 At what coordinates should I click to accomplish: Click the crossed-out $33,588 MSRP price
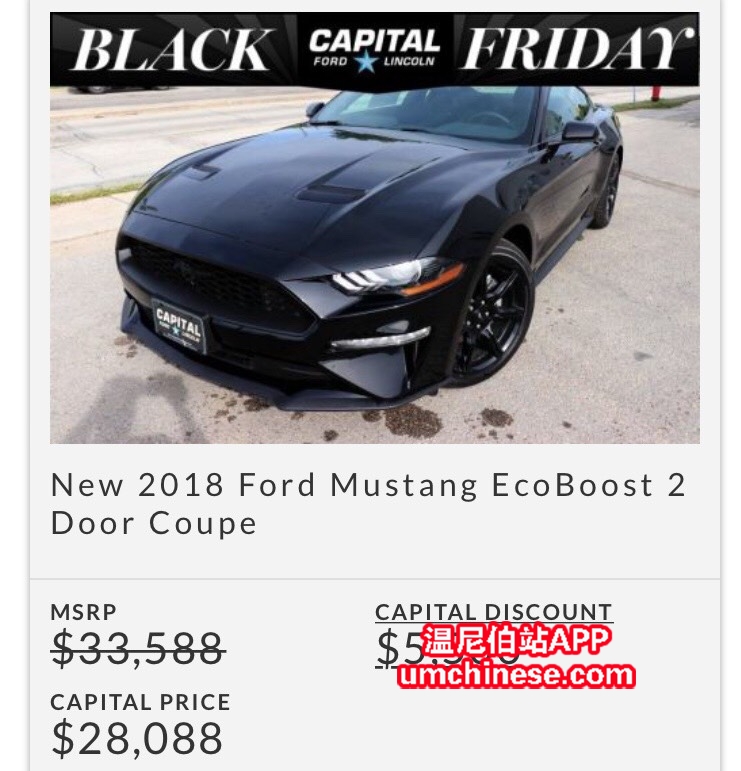pos(138,649)
